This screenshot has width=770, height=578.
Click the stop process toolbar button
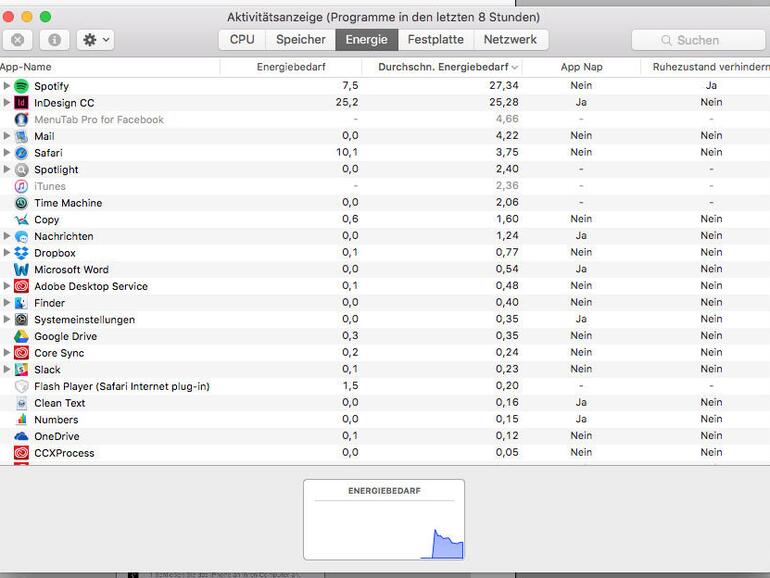click(x=18, y=40)
